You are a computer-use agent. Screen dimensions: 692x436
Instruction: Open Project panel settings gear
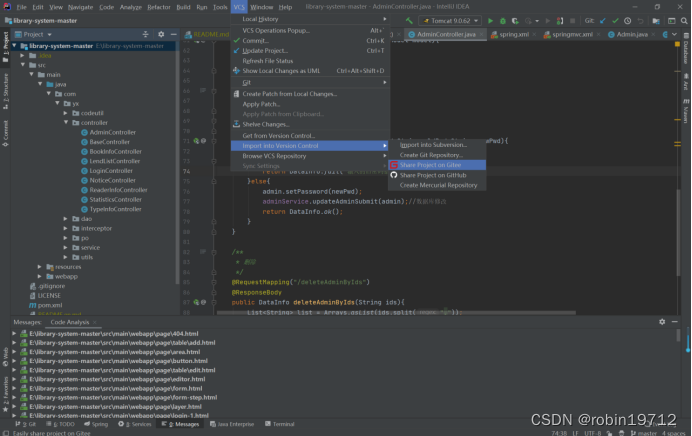click(161, 34)
